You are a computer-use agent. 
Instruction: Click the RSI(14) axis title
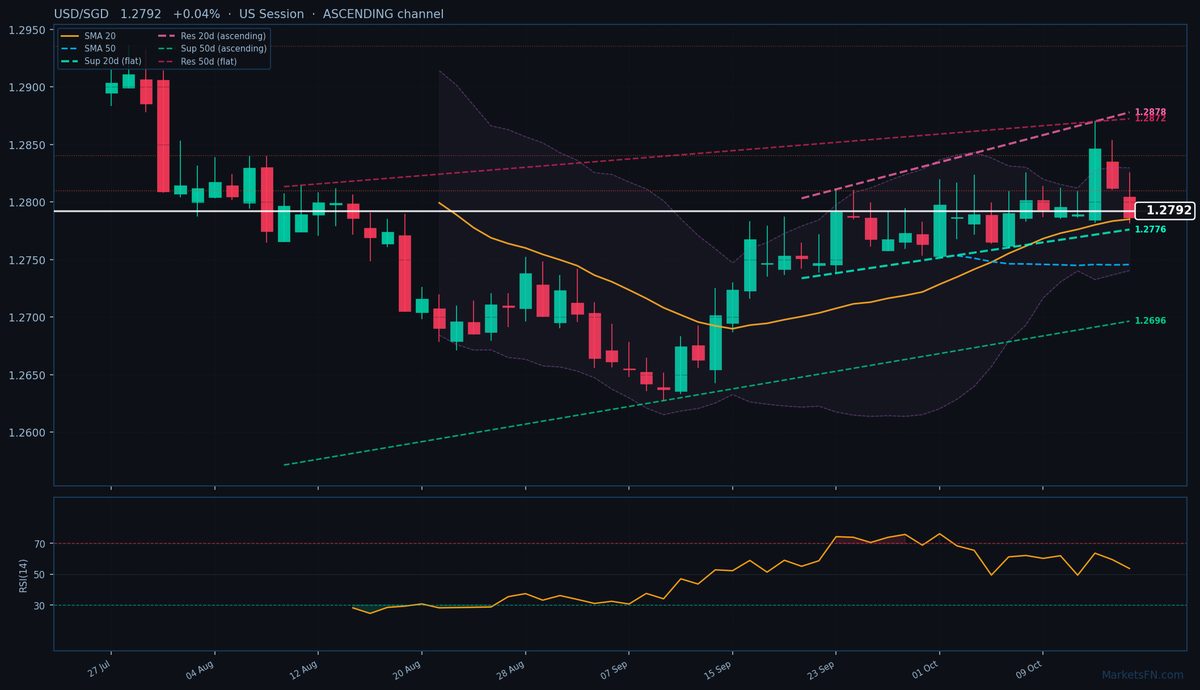(x=24, y=575)
